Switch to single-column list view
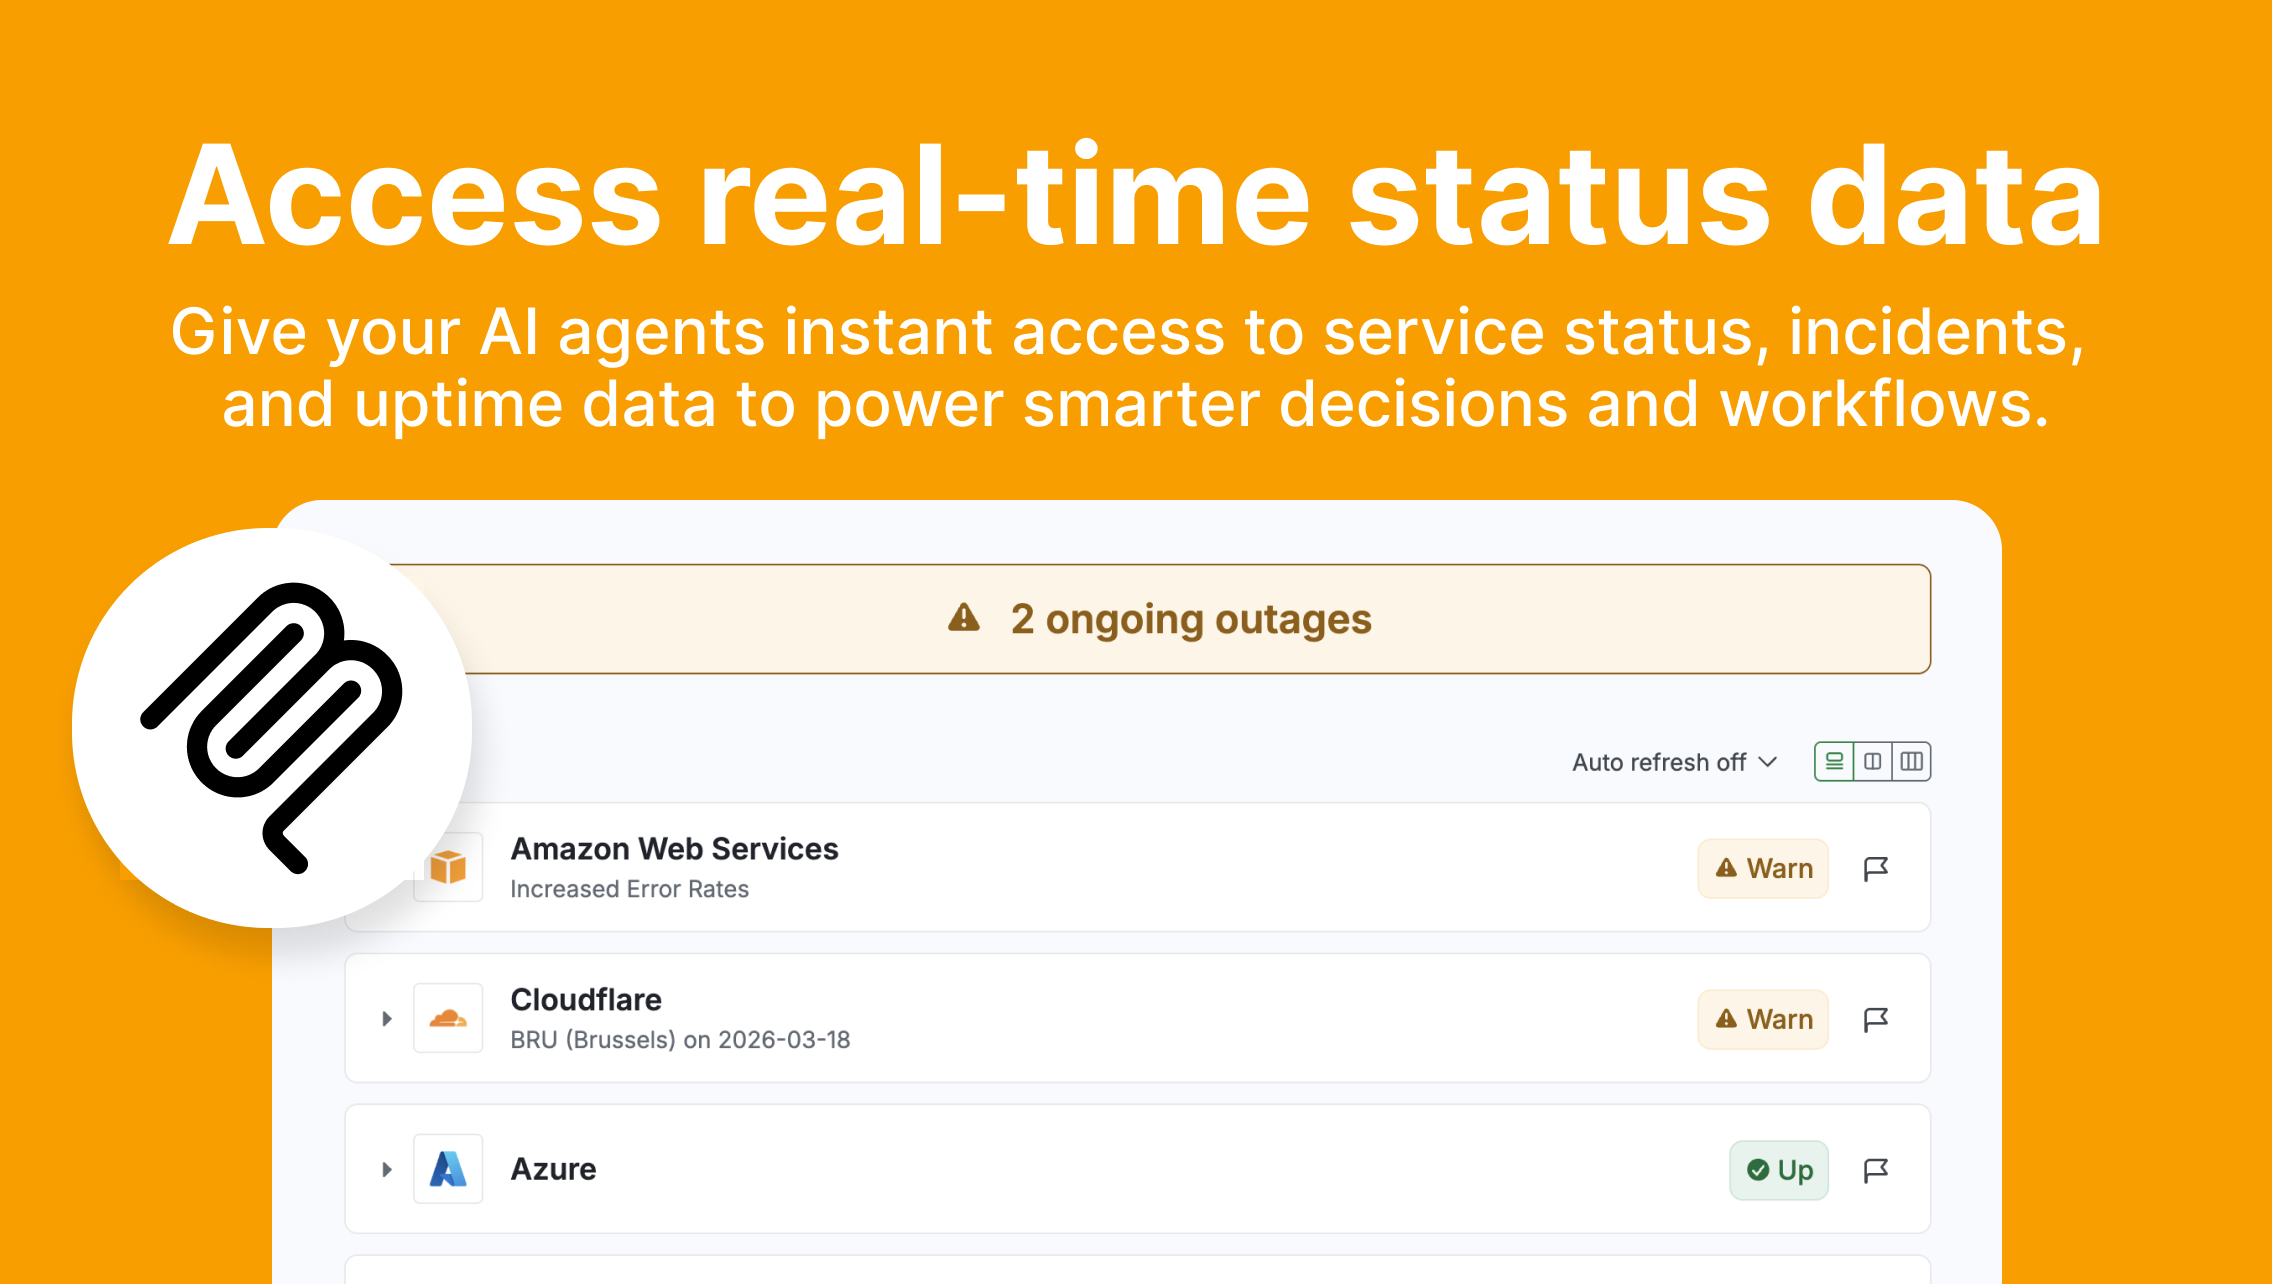The width and height of the screenshot is (2272, 1284). coord(1834,762)
